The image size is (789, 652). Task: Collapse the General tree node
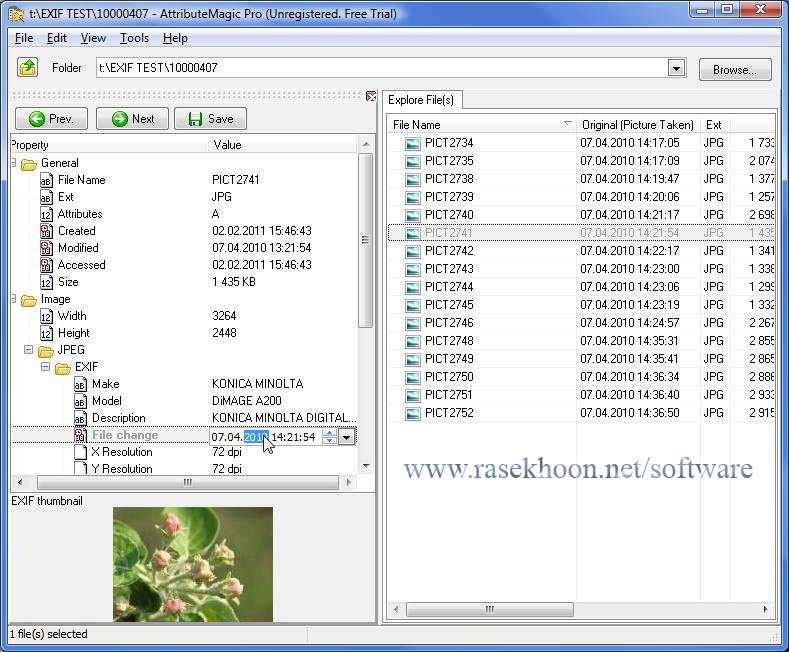click(14, 162)
